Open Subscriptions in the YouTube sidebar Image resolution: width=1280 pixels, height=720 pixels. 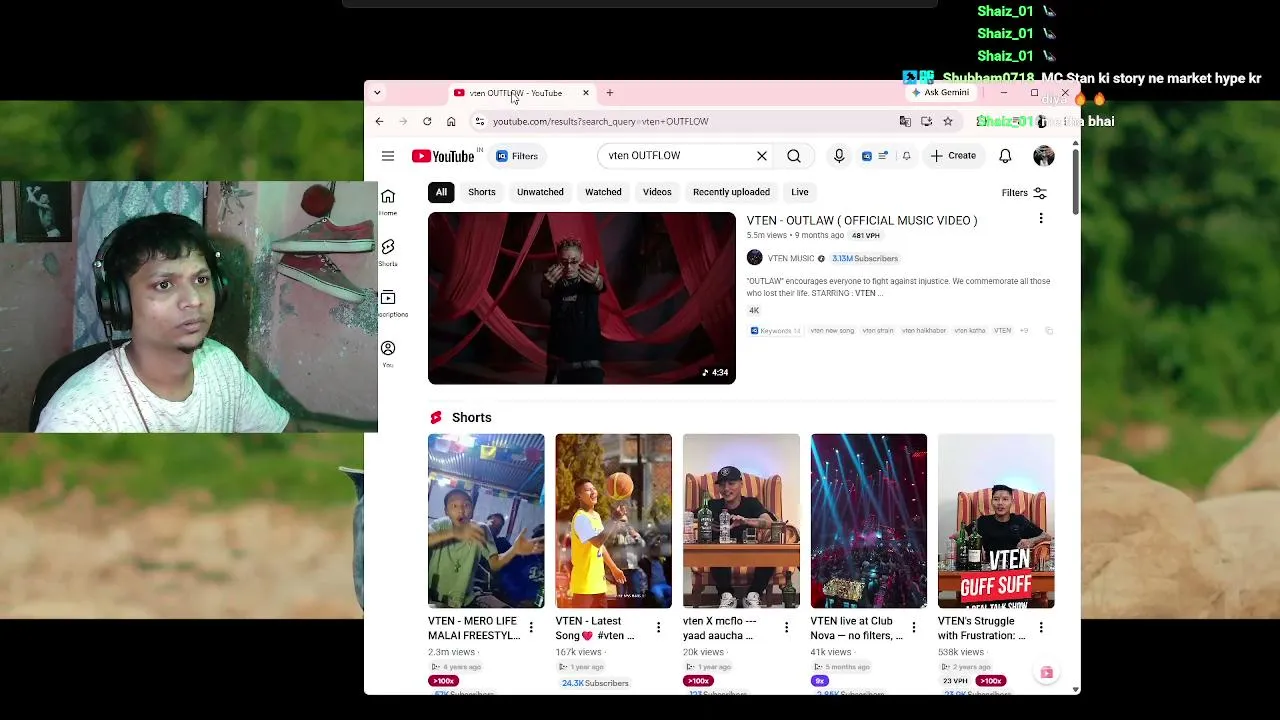389,303
